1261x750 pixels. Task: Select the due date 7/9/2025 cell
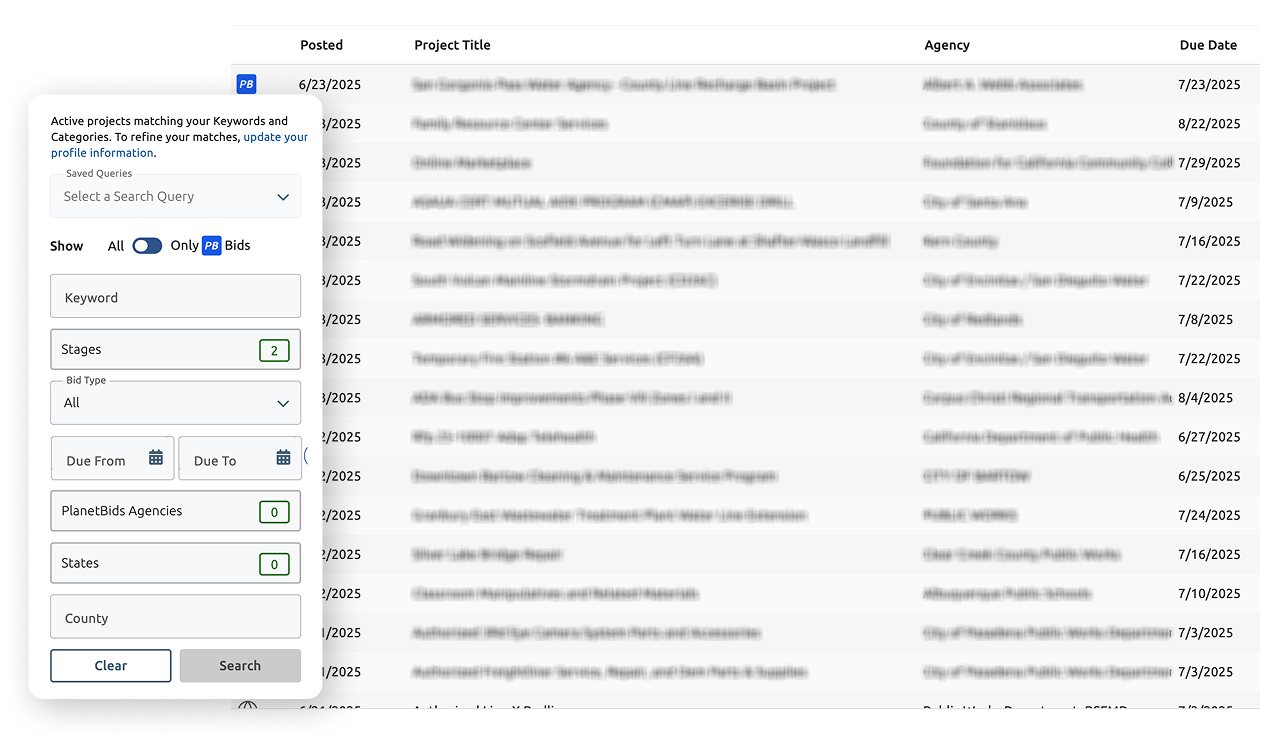(x=1205, y=202)
